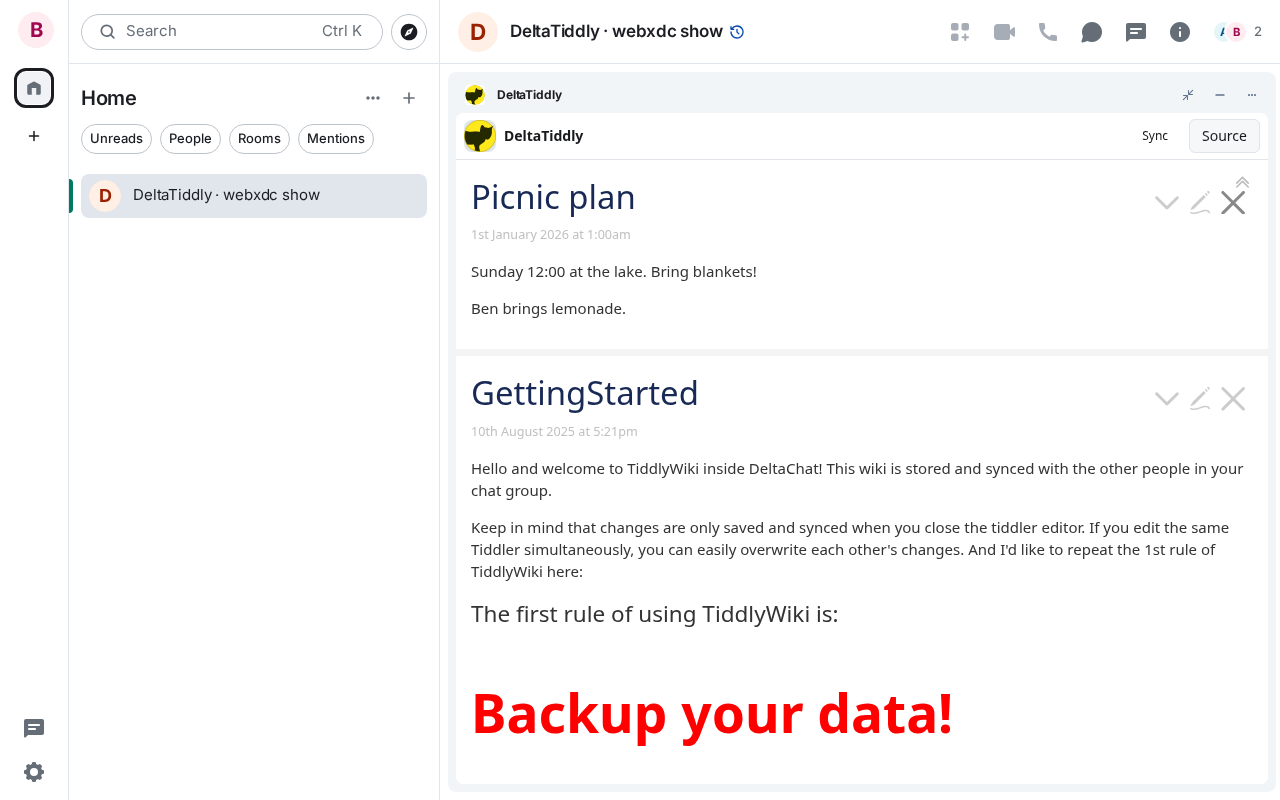Click the 'Backup your data!' red text
This screenshot has width=1280, height=800.
click(x=712, y=714)
